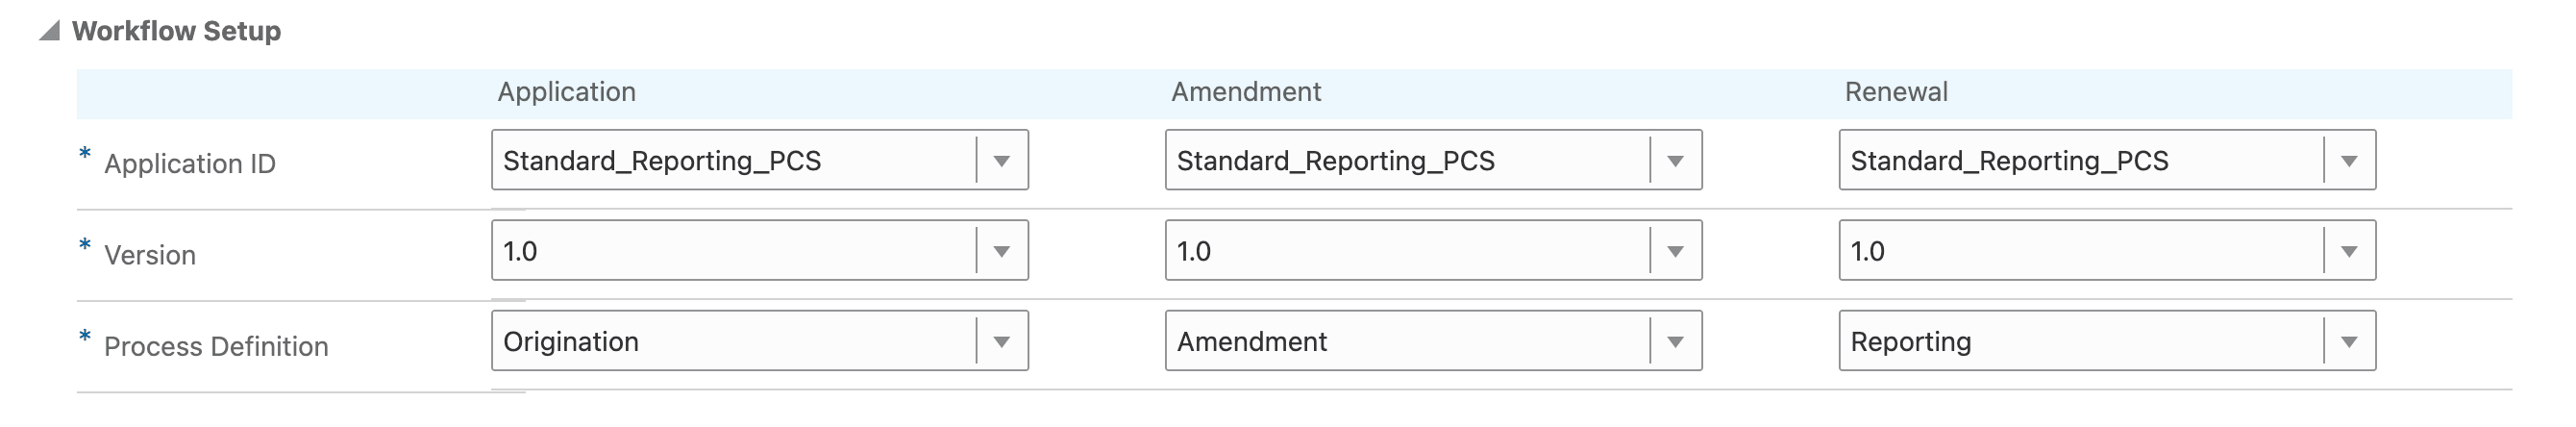Expand Version dropdown arrow in Renewal column
Screen dimensions: 2576x427
2349,251
